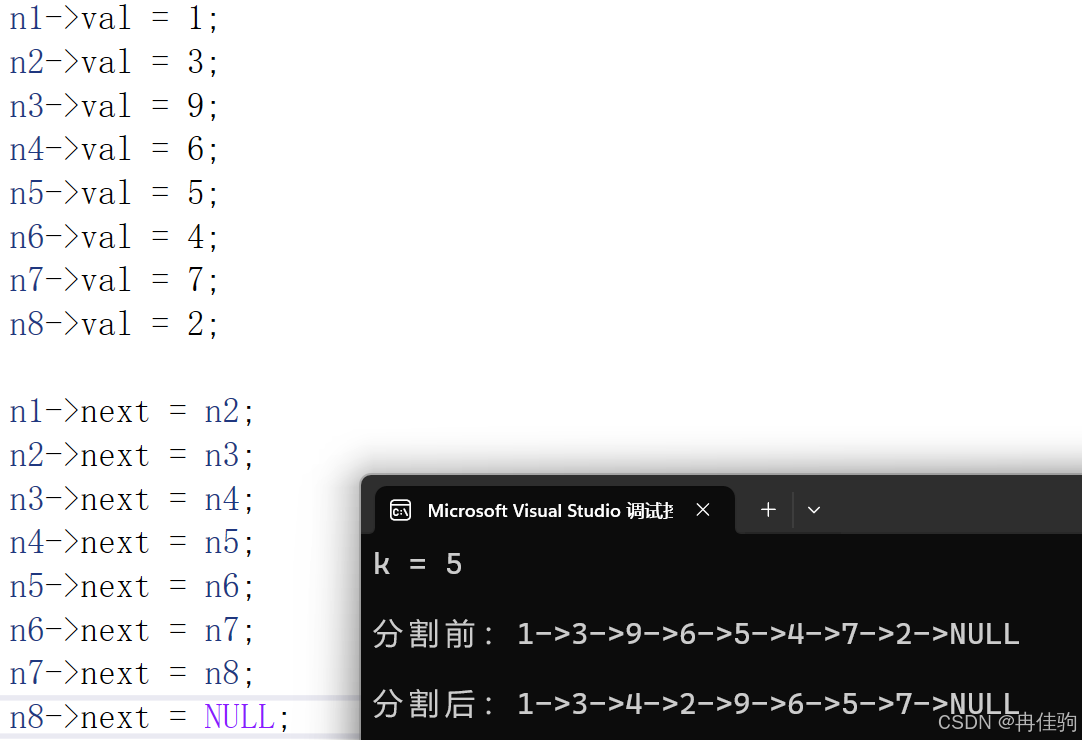Click the blank line between val and next blocks
This screenshot has height=740, width=1082.
pos(150,368)
